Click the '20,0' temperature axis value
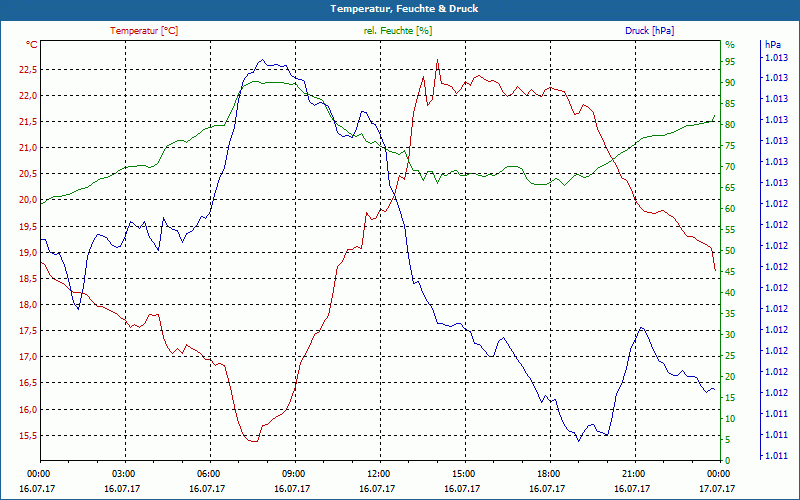This screenshot has height=500, width=800. 28,200
